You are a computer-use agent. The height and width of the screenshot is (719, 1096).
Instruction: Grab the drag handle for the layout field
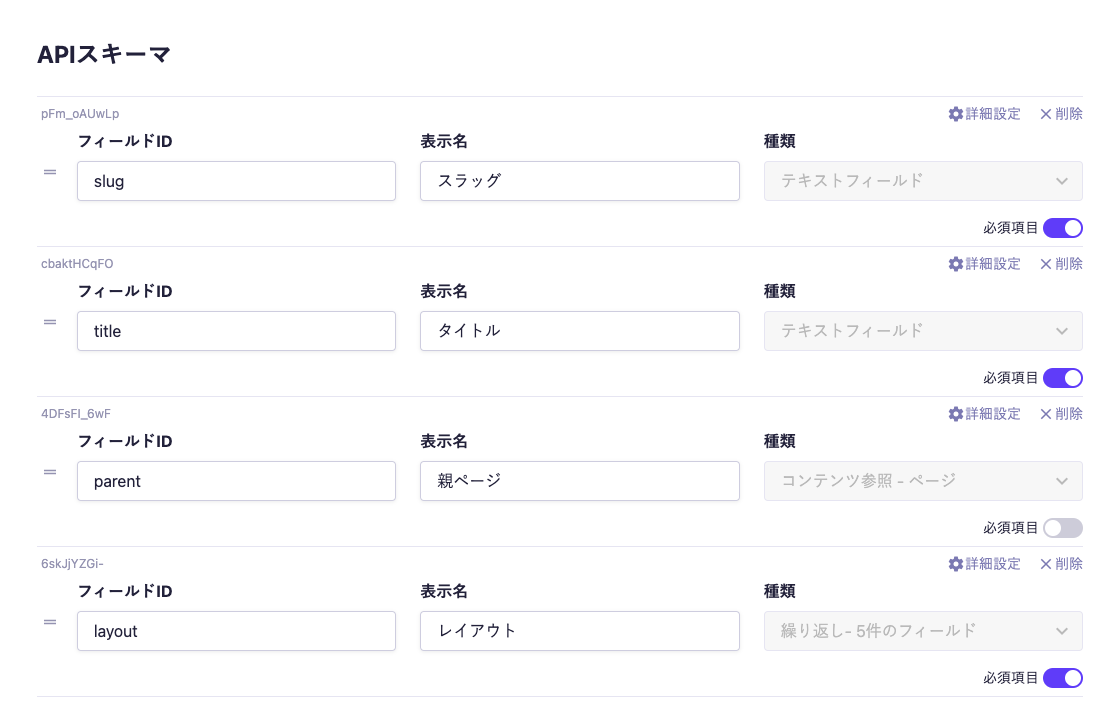(x=50, y=621)
